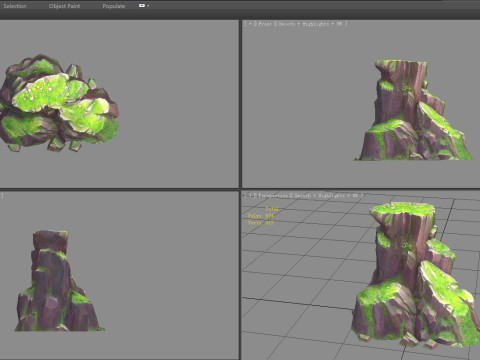Click the Polys count statistic in Perspective viewport
The width and height of the screenshot is (480, 360).
[x=261, y=216]
